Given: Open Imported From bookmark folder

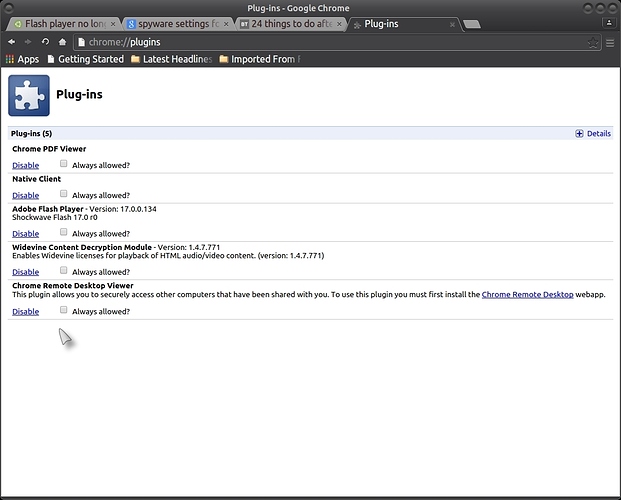Looking at the screenshot, I should (x=260, y=59).
